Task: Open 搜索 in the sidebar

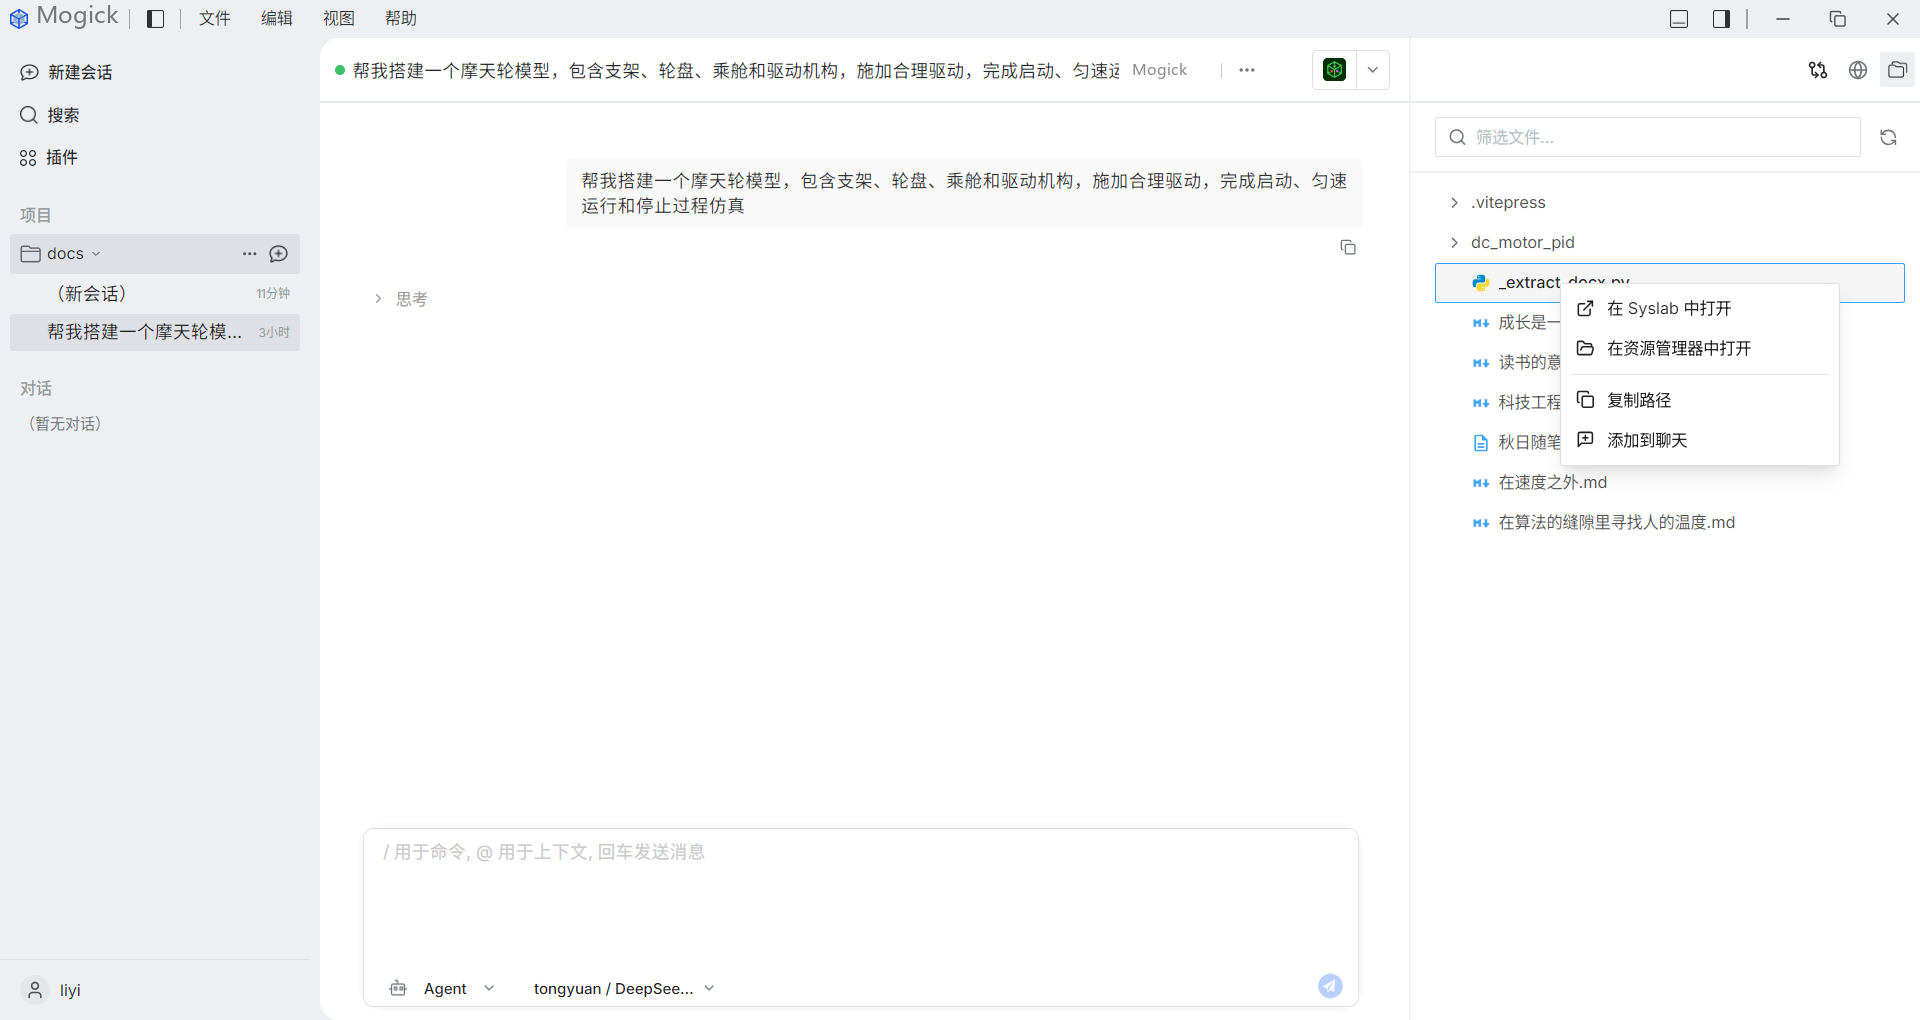Action: point(50,115)
